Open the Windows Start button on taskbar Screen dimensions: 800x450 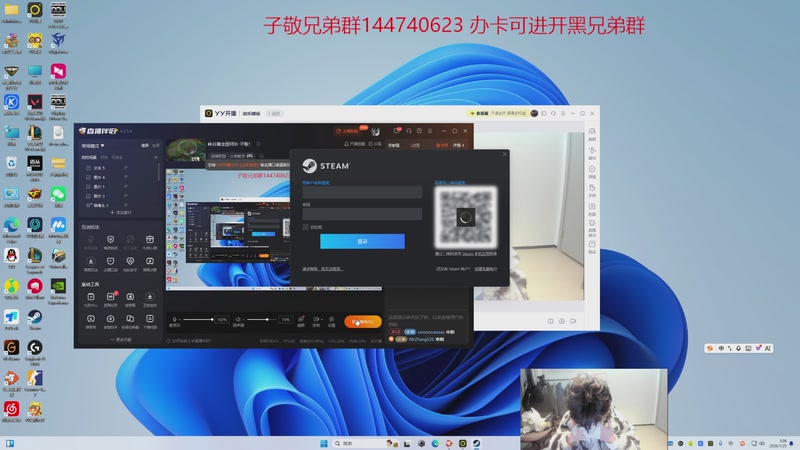click(x=323, y=443)
